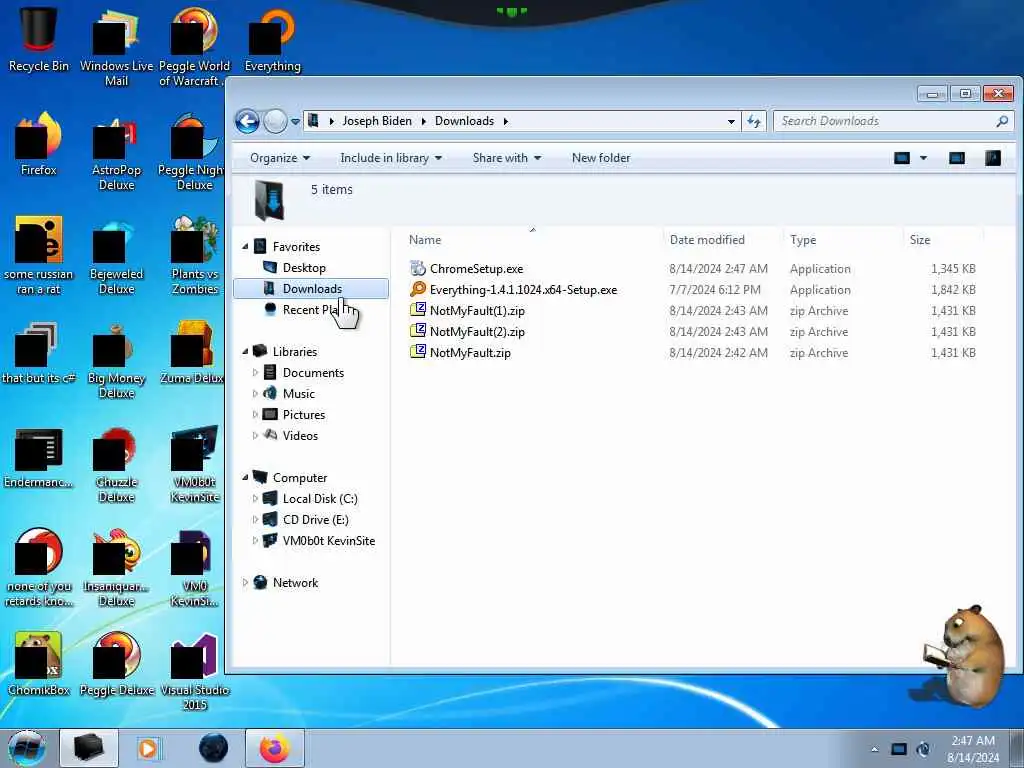
Task: Select the Windows Live Mail desktop icon
Action: coord(116,47)
